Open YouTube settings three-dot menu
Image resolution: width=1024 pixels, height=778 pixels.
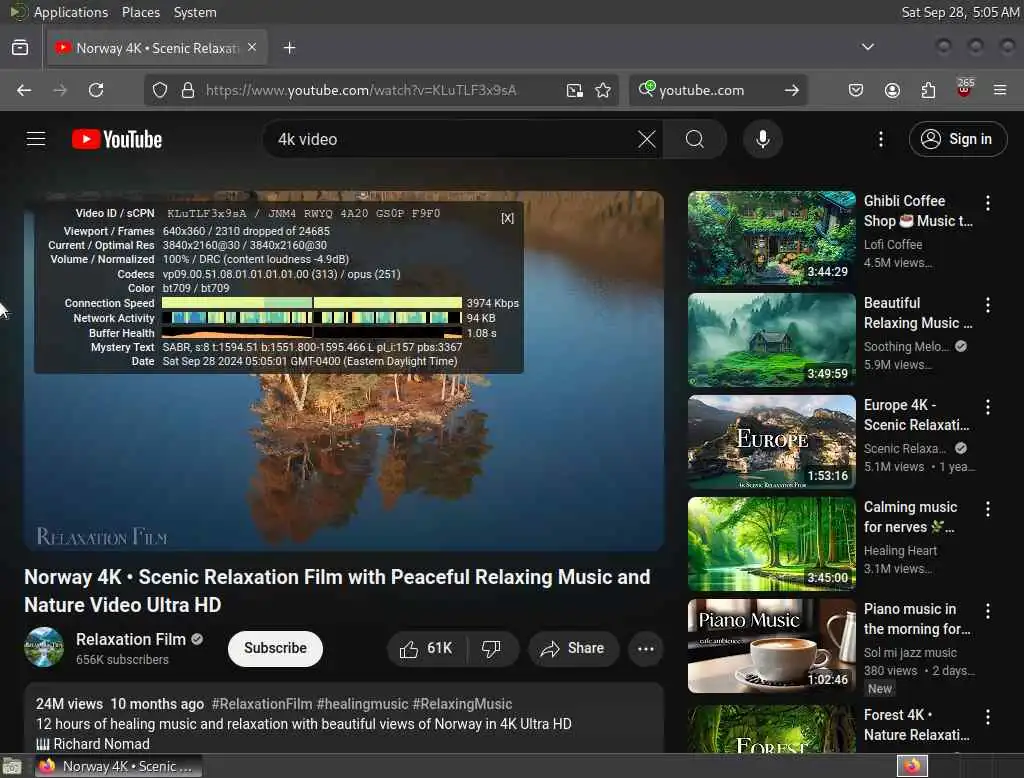pyautogui.click(x=881, y=139)
